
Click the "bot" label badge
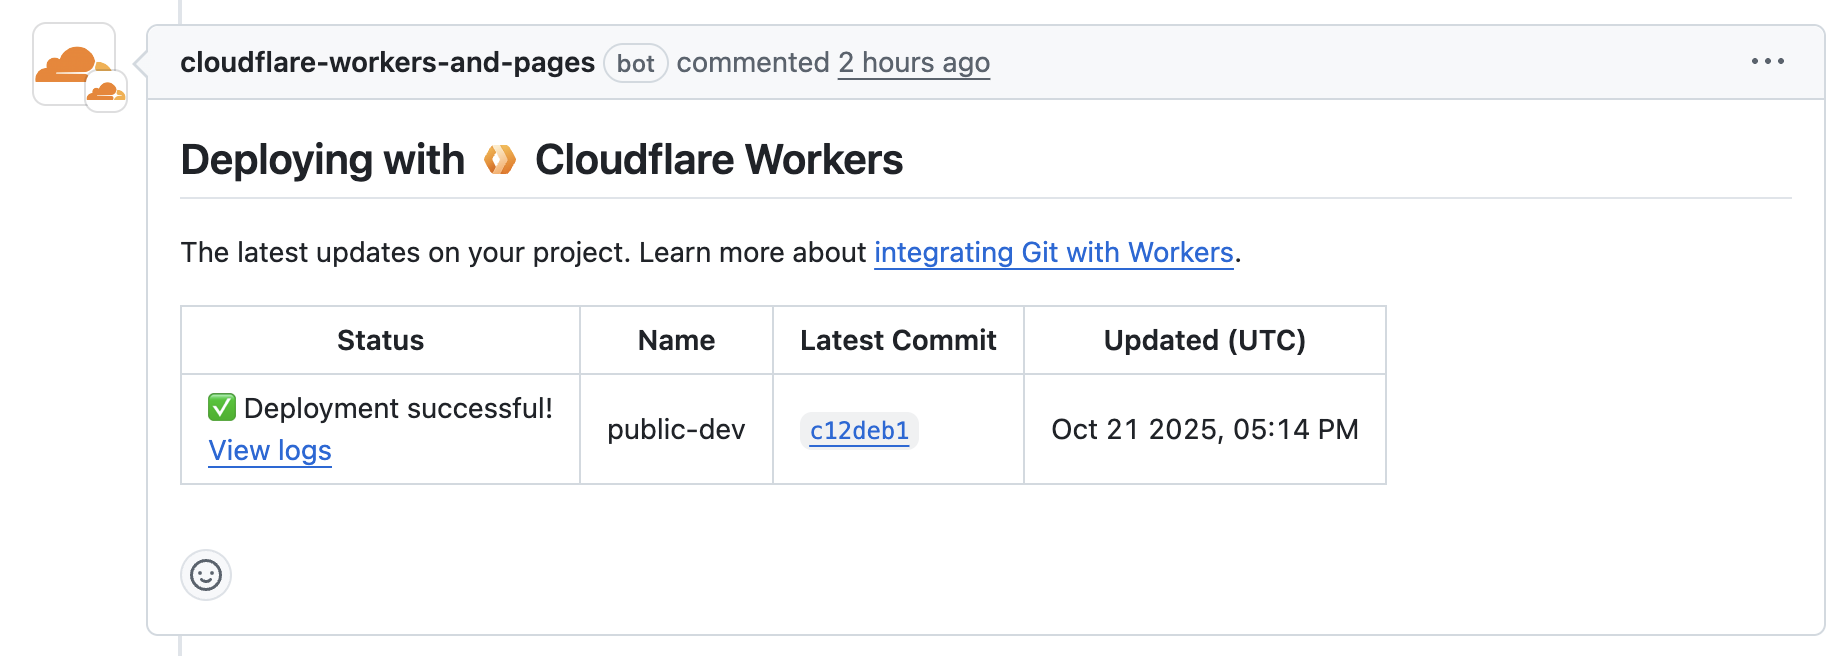point(635,63)
